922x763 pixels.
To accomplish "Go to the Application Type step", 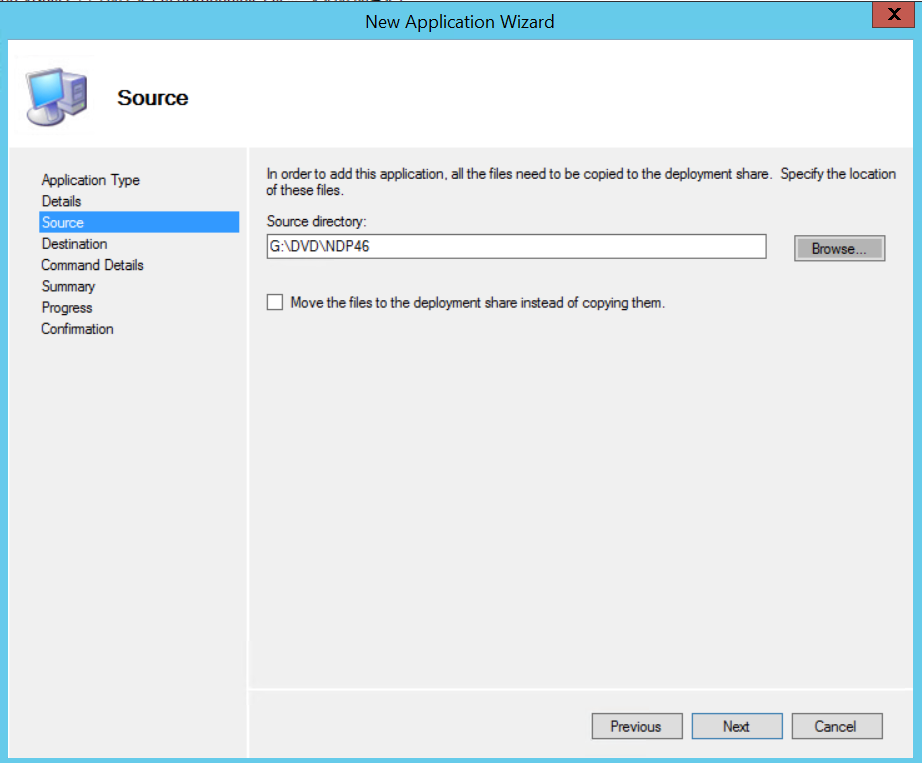I will (x=90, y=180).
